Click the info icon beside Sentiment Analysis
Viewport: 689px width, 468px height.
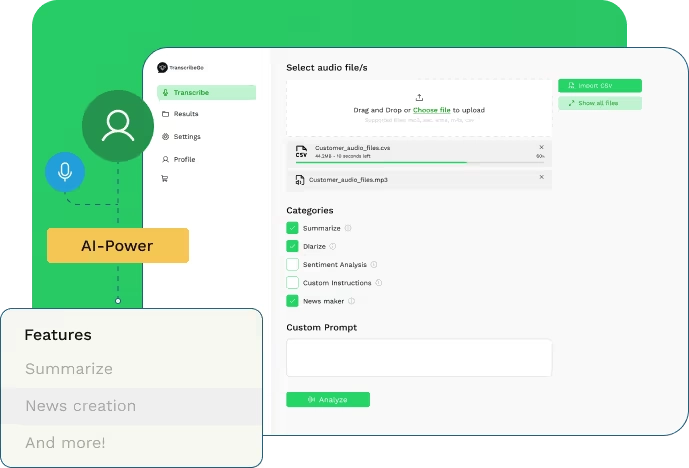point(374,265)
